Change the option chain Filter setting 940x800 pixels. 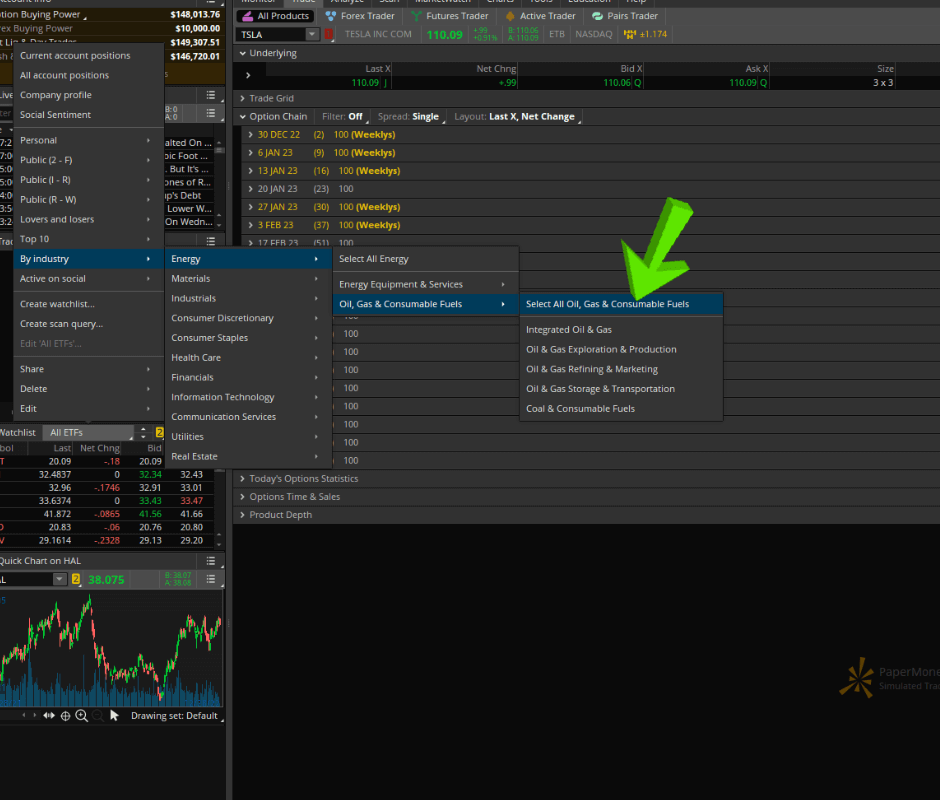pos(344,116)
